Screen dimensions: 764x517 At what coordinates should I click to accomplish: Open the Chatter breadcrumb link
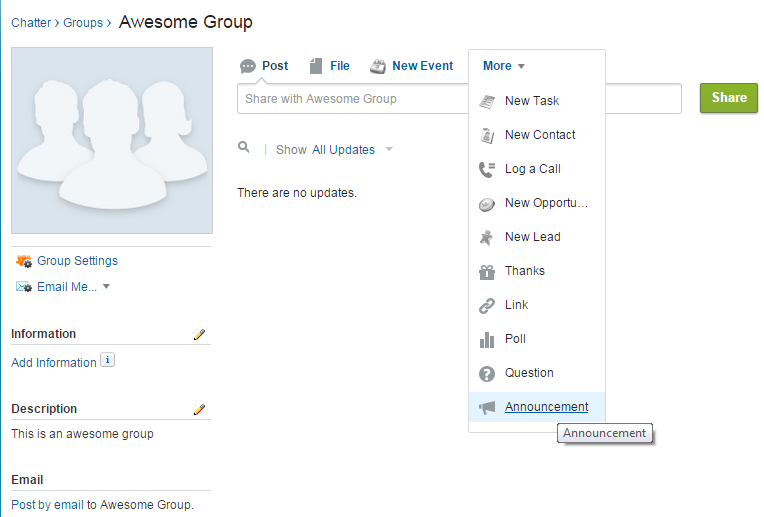[x=31, y=23]
